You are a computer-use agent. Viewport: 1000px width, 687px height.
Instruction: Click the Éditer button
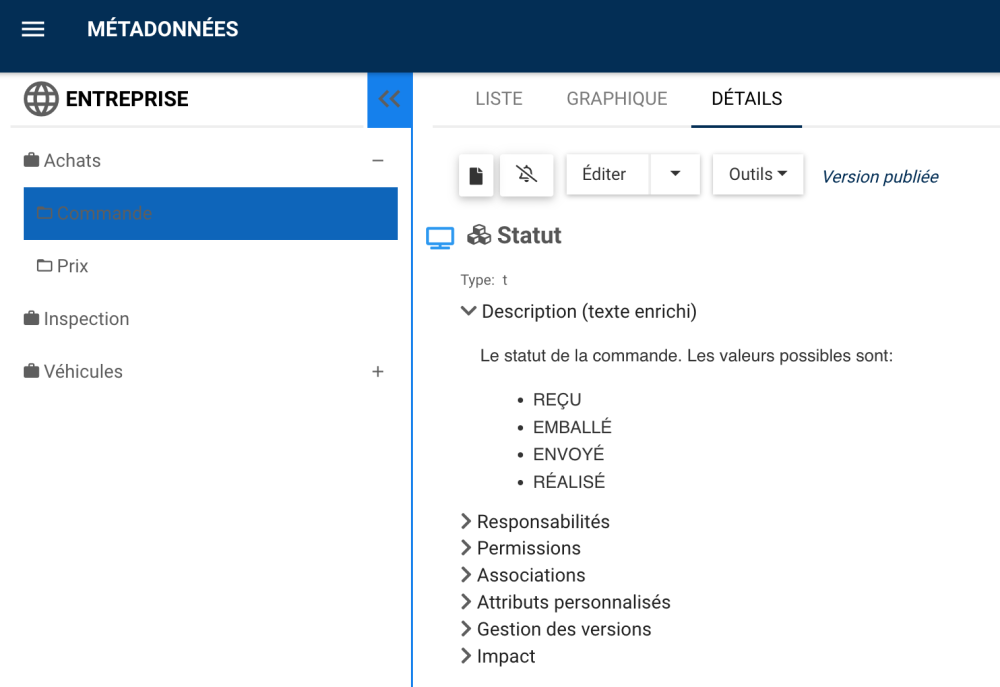[604, 174]
